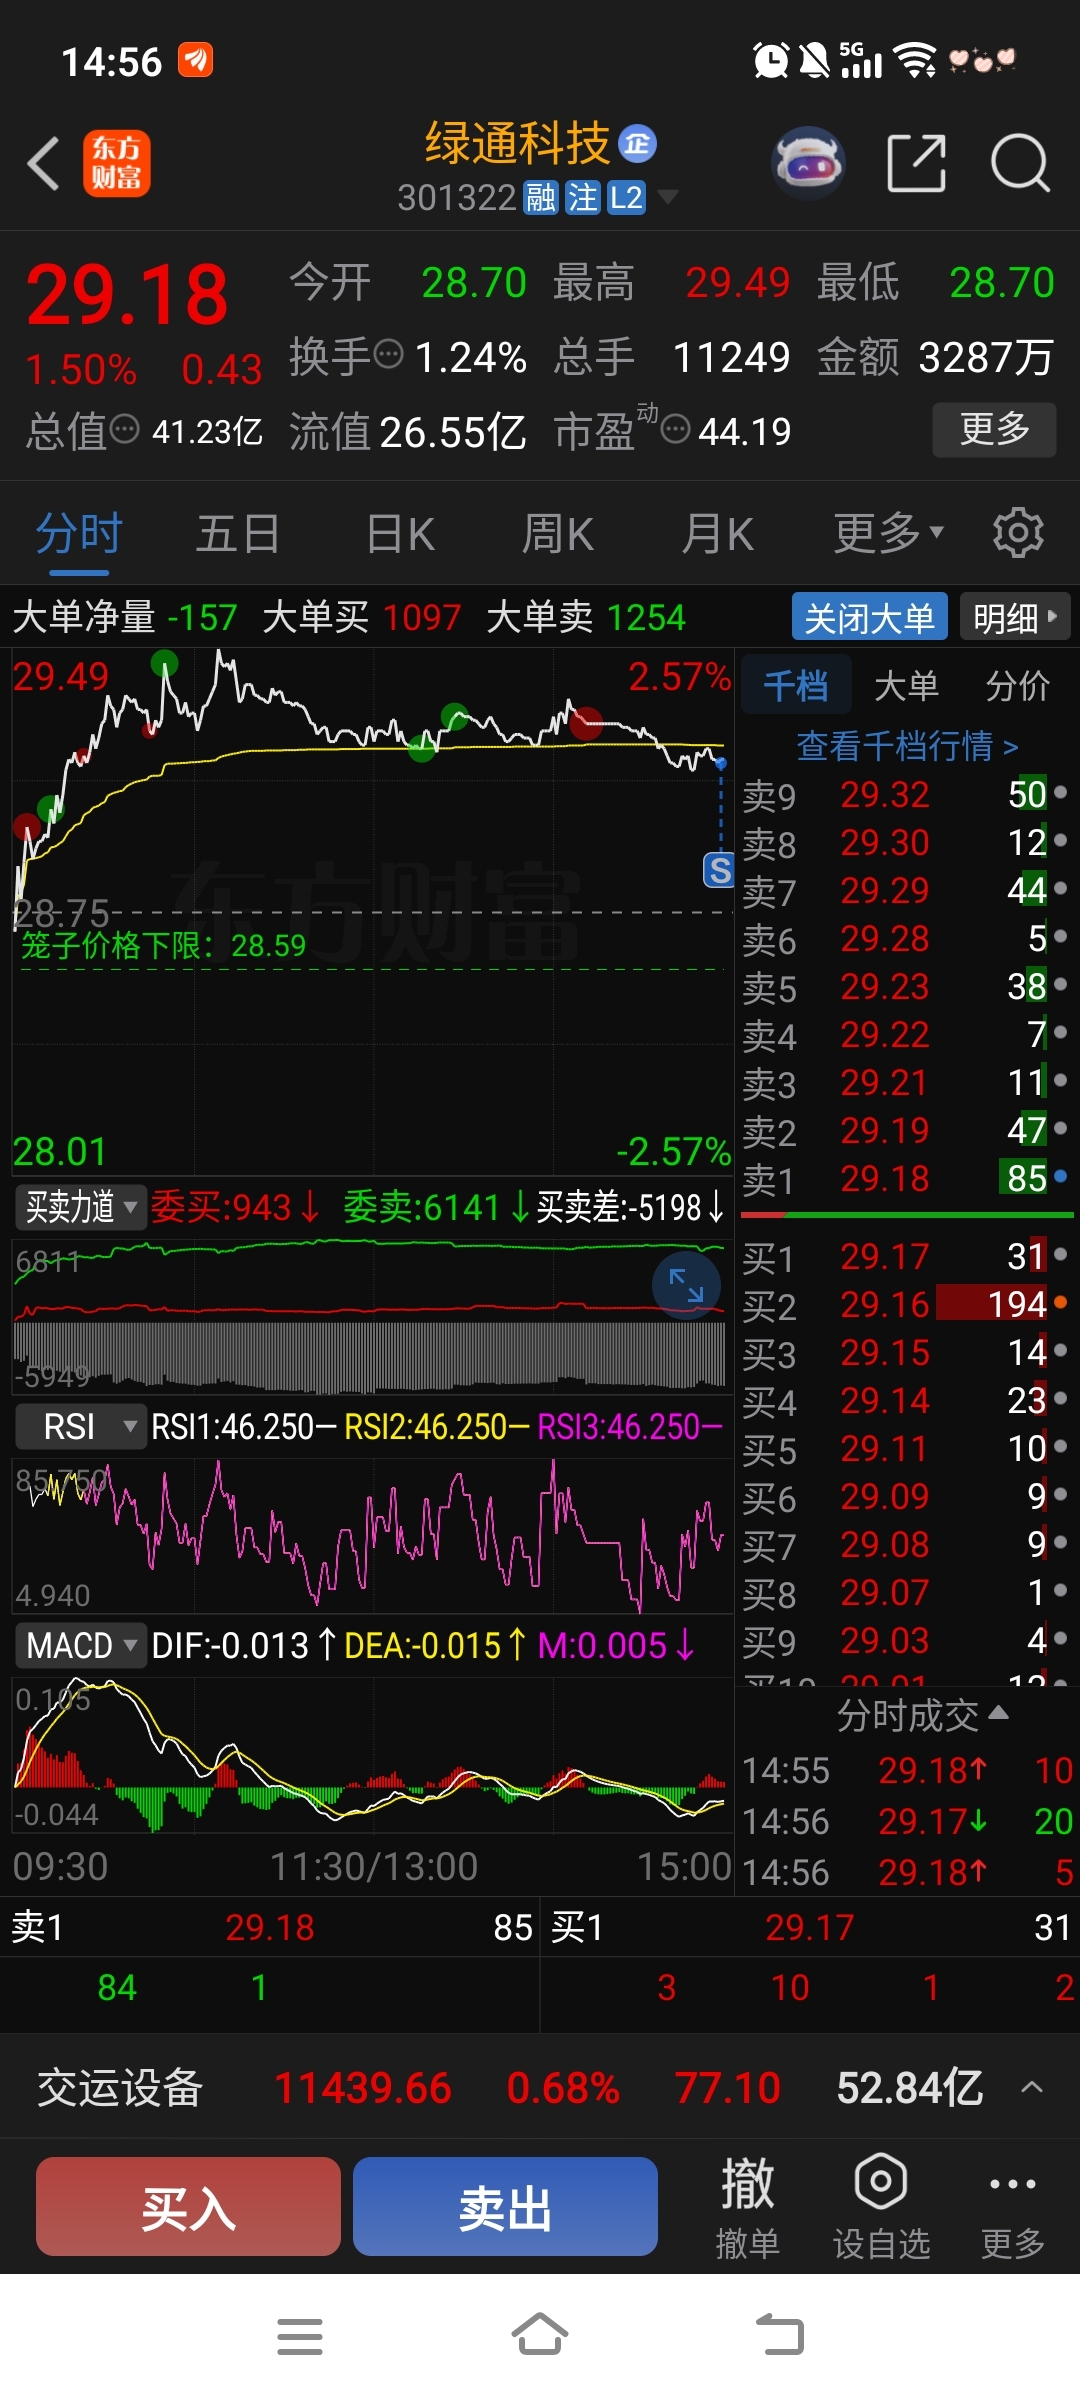Open the search magnifier icon
1080x2400 pixels.
(1020, 162)
